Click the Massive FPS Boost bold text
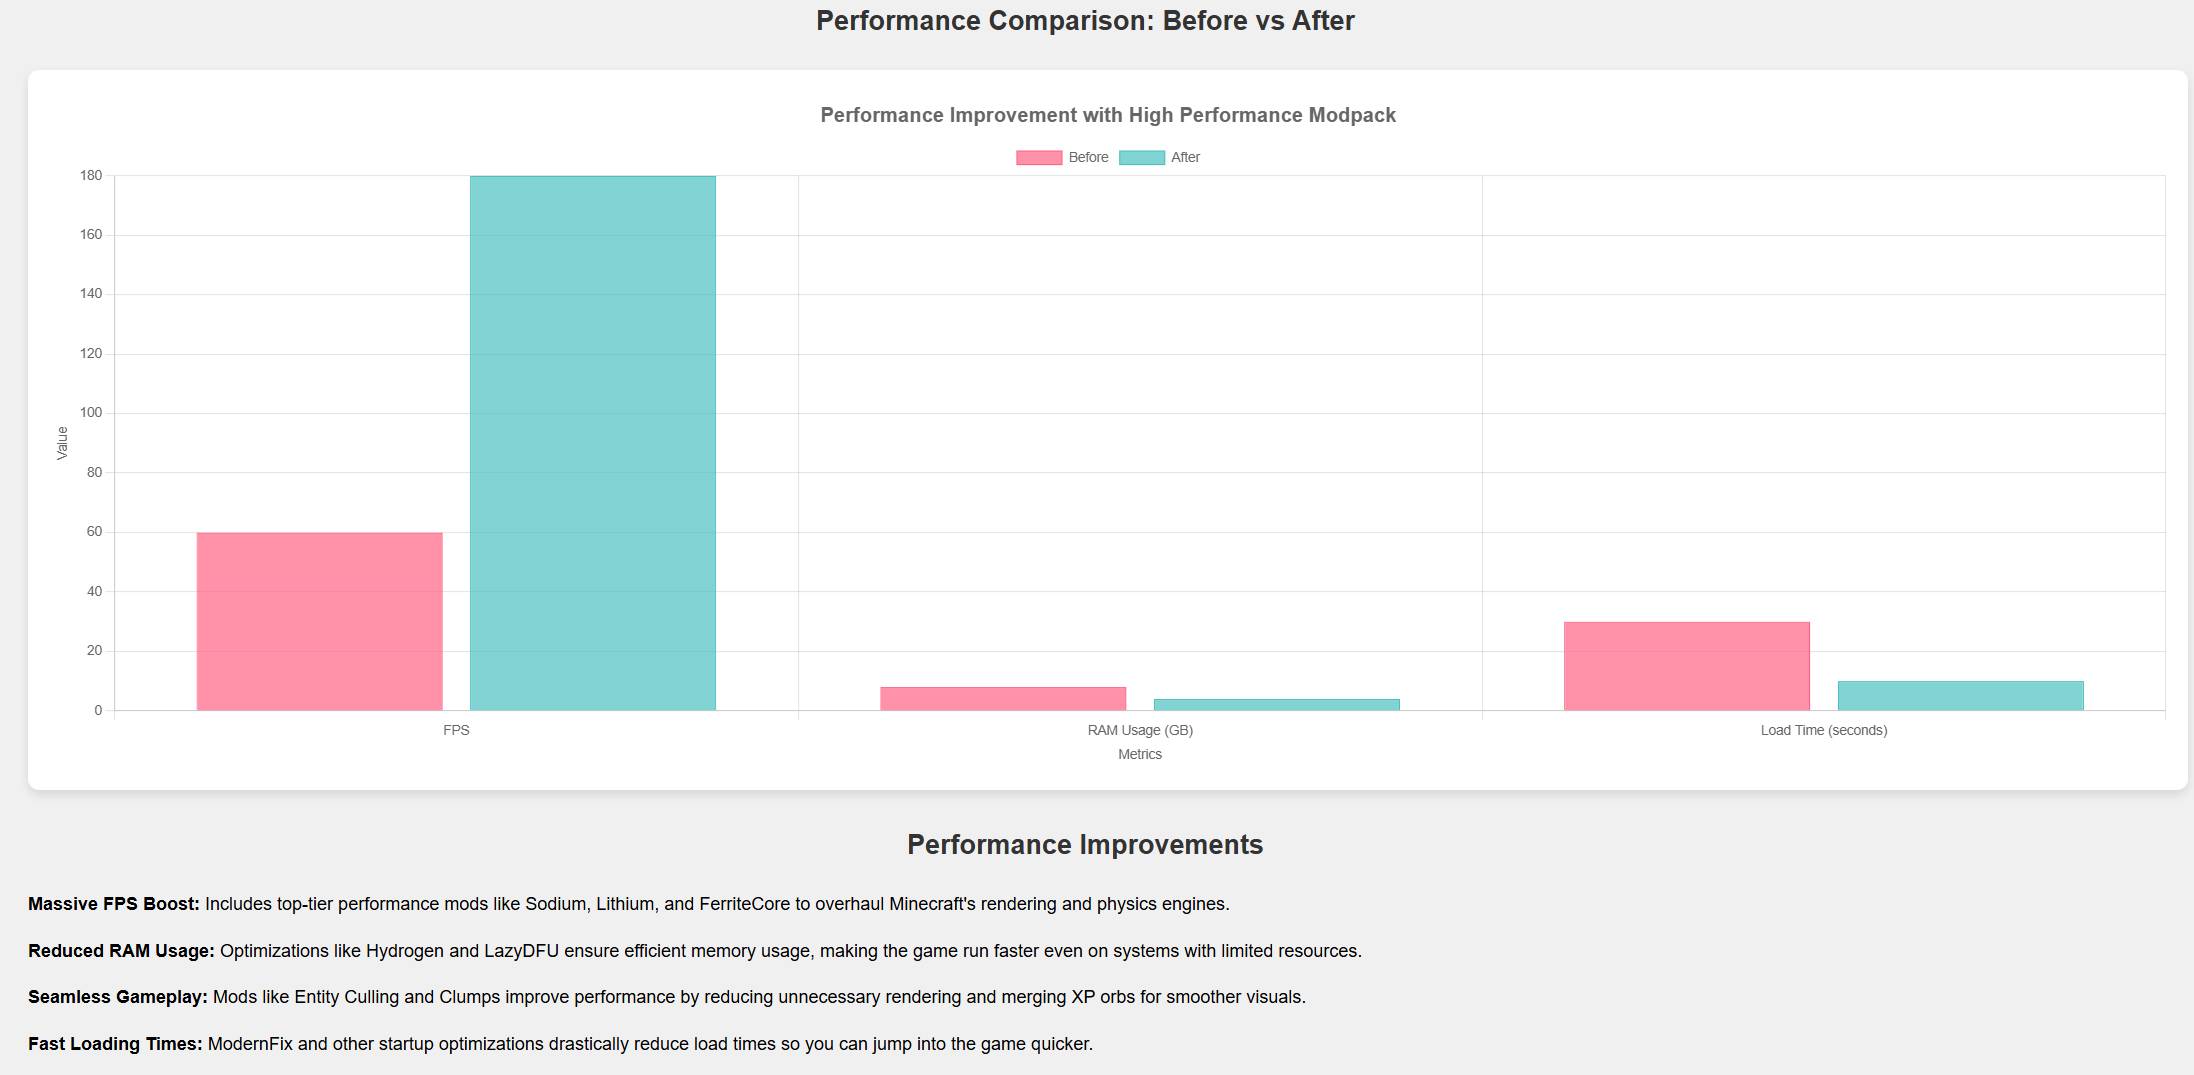2194x1075 pixels. (x=114, y=904)
